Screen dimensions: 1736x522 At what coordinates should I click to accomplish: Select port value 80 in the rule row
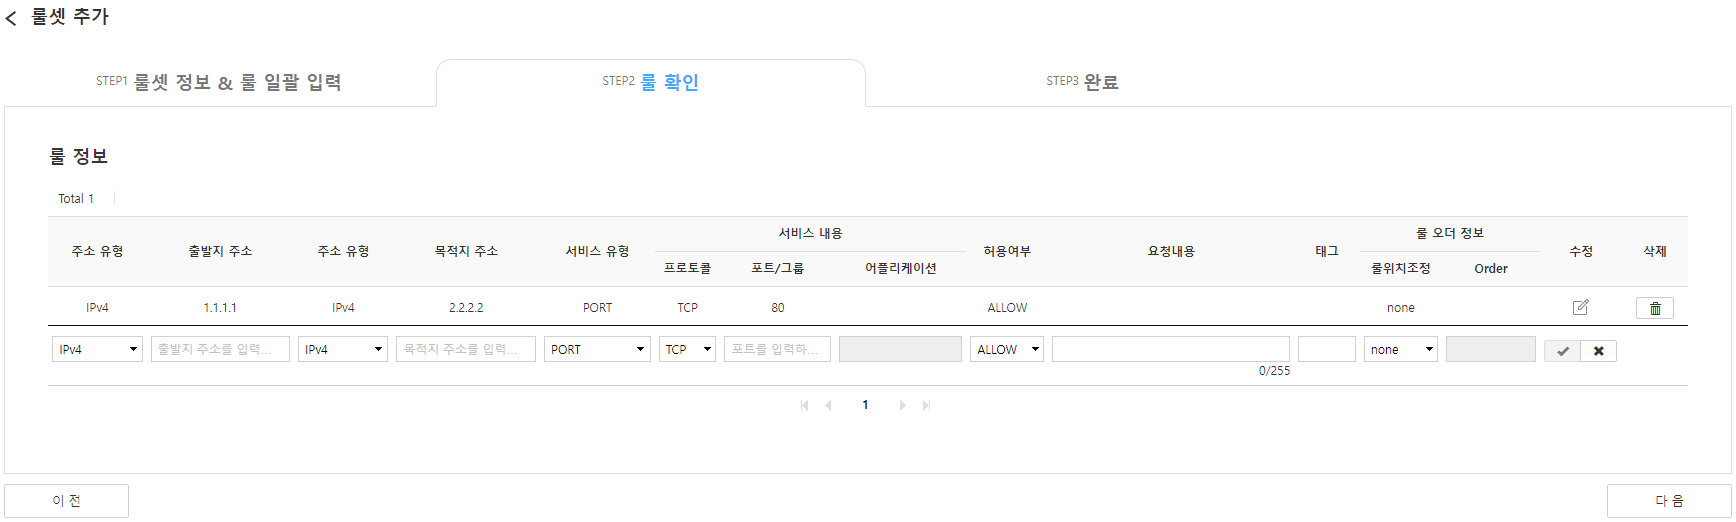[778, 308]
